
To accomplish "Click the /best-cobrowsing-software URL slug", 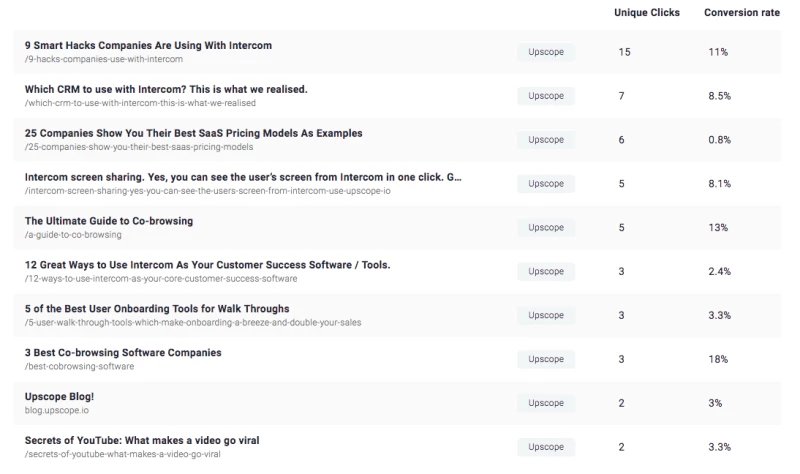I will [79, 366].
